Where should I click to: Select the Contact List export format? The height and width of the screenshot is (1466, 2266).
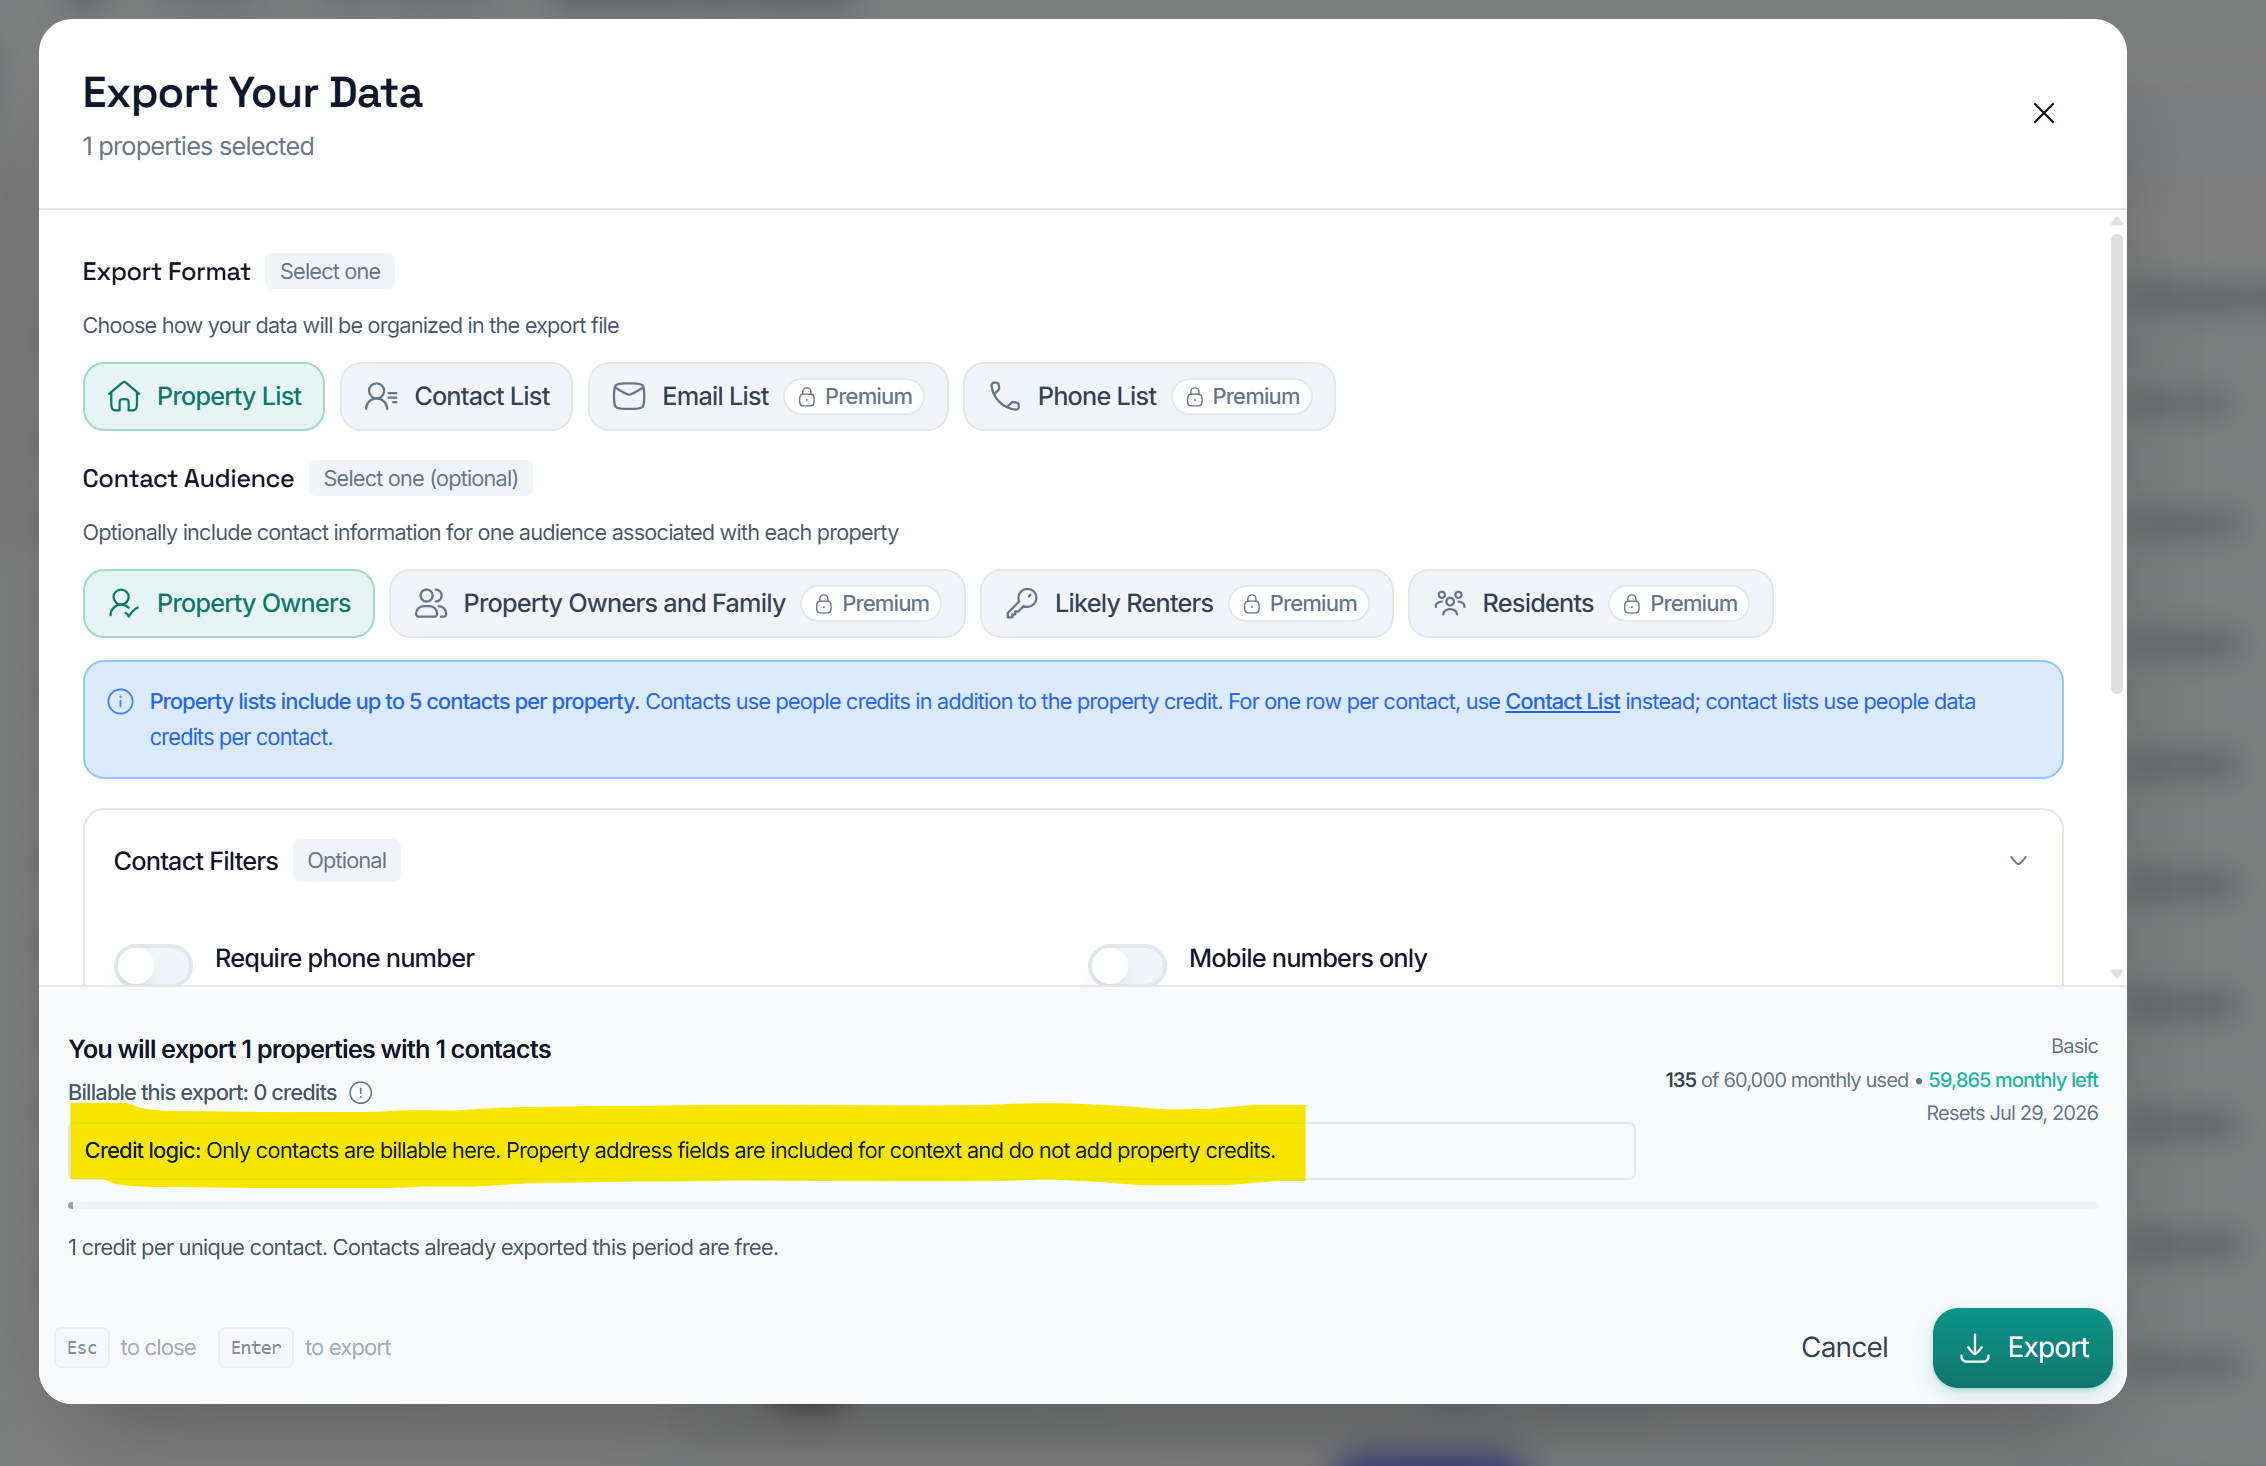pos(456,396)
